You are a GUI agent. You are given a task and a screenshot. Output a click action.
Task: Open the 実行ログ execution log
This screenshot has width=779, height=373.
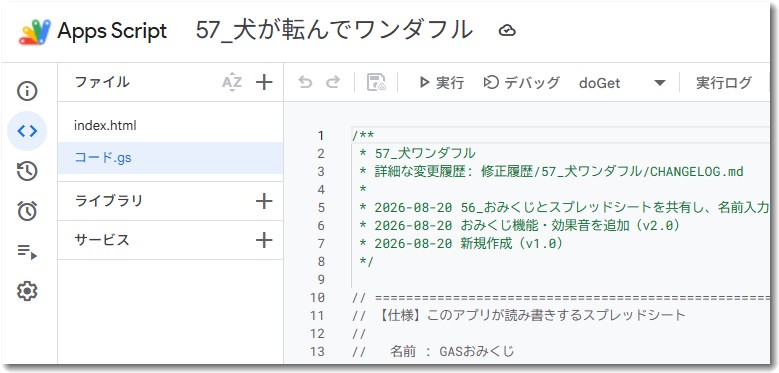pos(723,82)
